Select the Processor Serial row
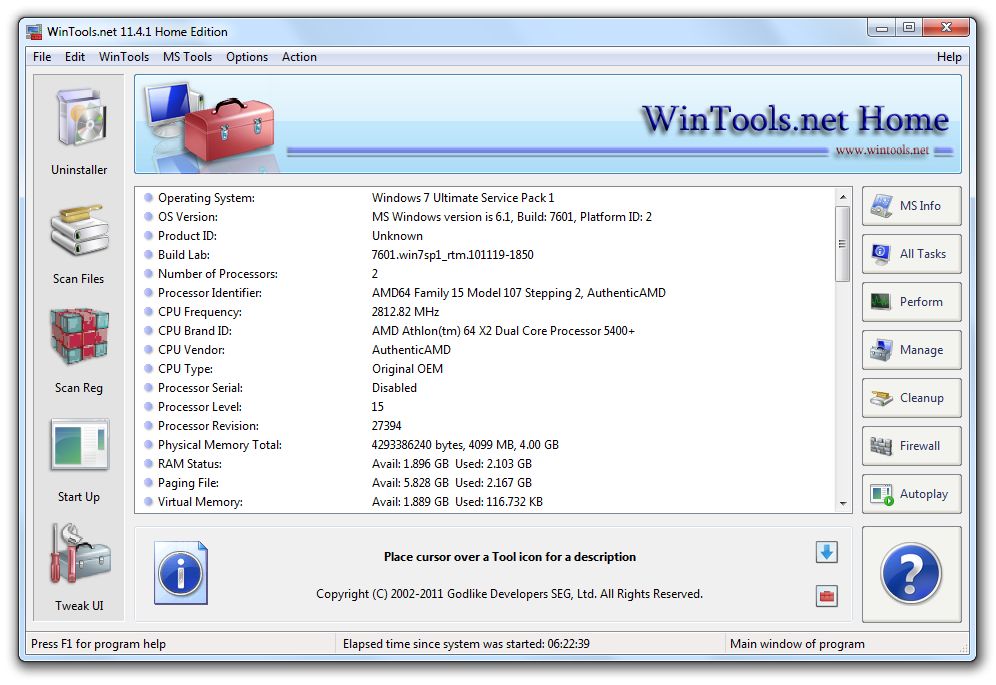Viewport: 996px width, 685px height. (x=485, y=388)
